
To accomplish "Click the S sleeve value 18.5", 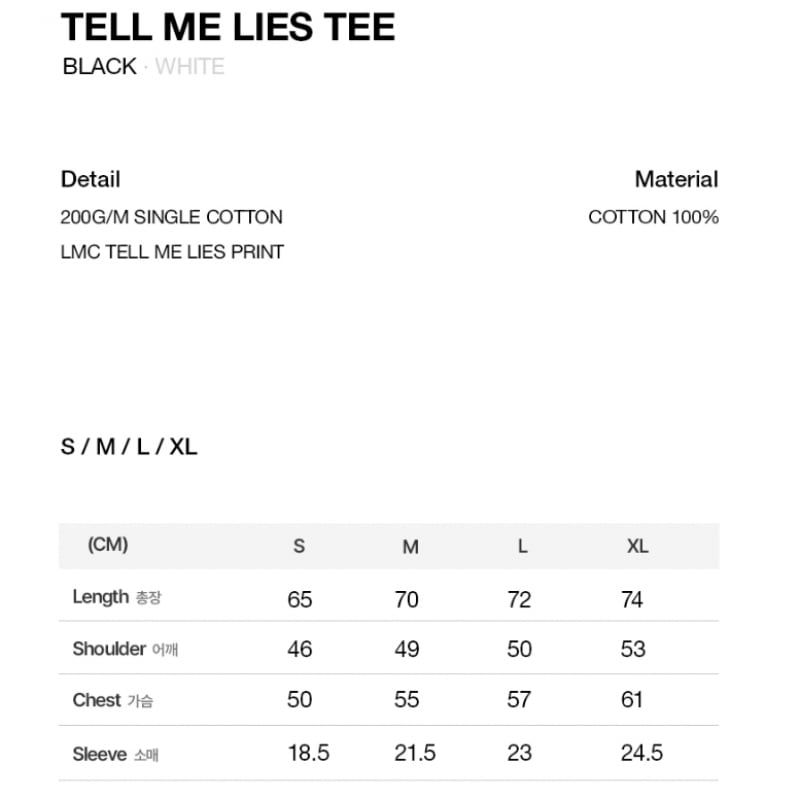I will [308, 753].
